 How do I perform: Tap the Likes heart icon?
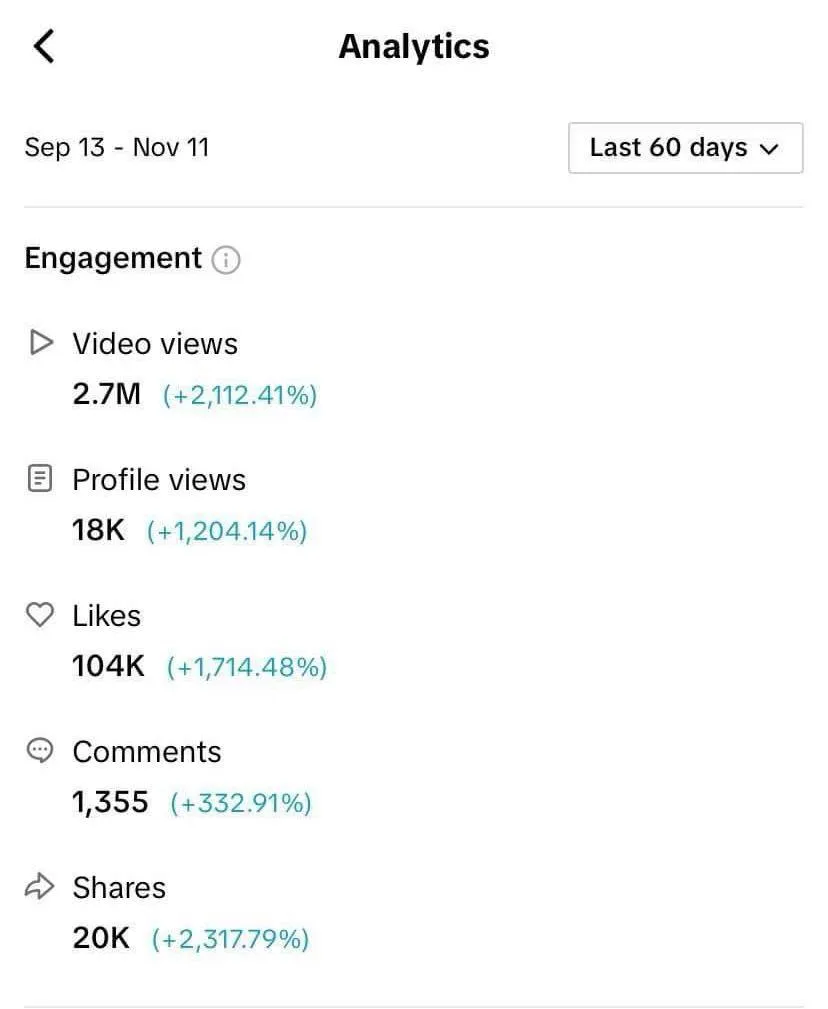click(x=40, y=615)
